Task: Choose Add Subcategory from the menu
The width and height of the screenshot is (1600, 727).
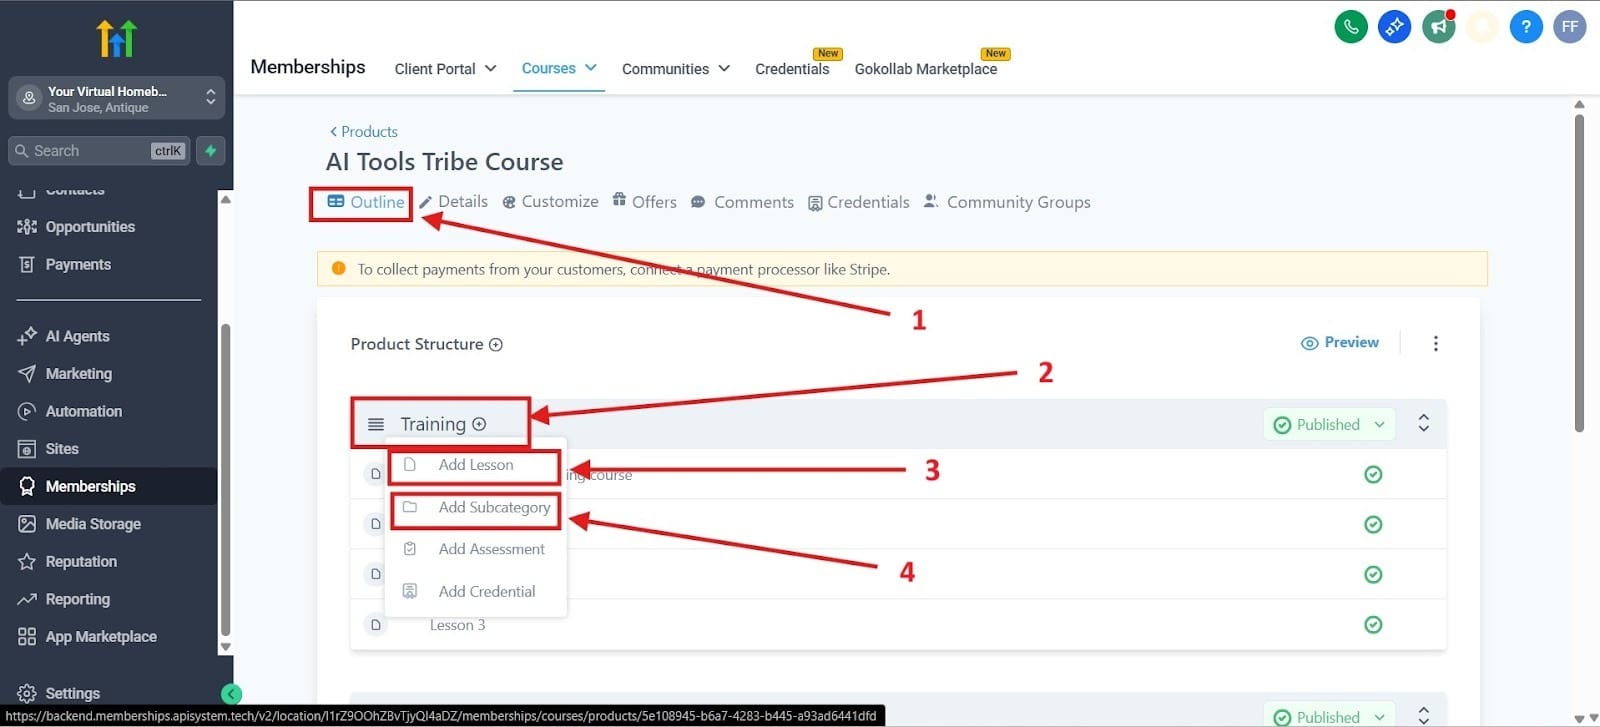Action: point(476,508)
